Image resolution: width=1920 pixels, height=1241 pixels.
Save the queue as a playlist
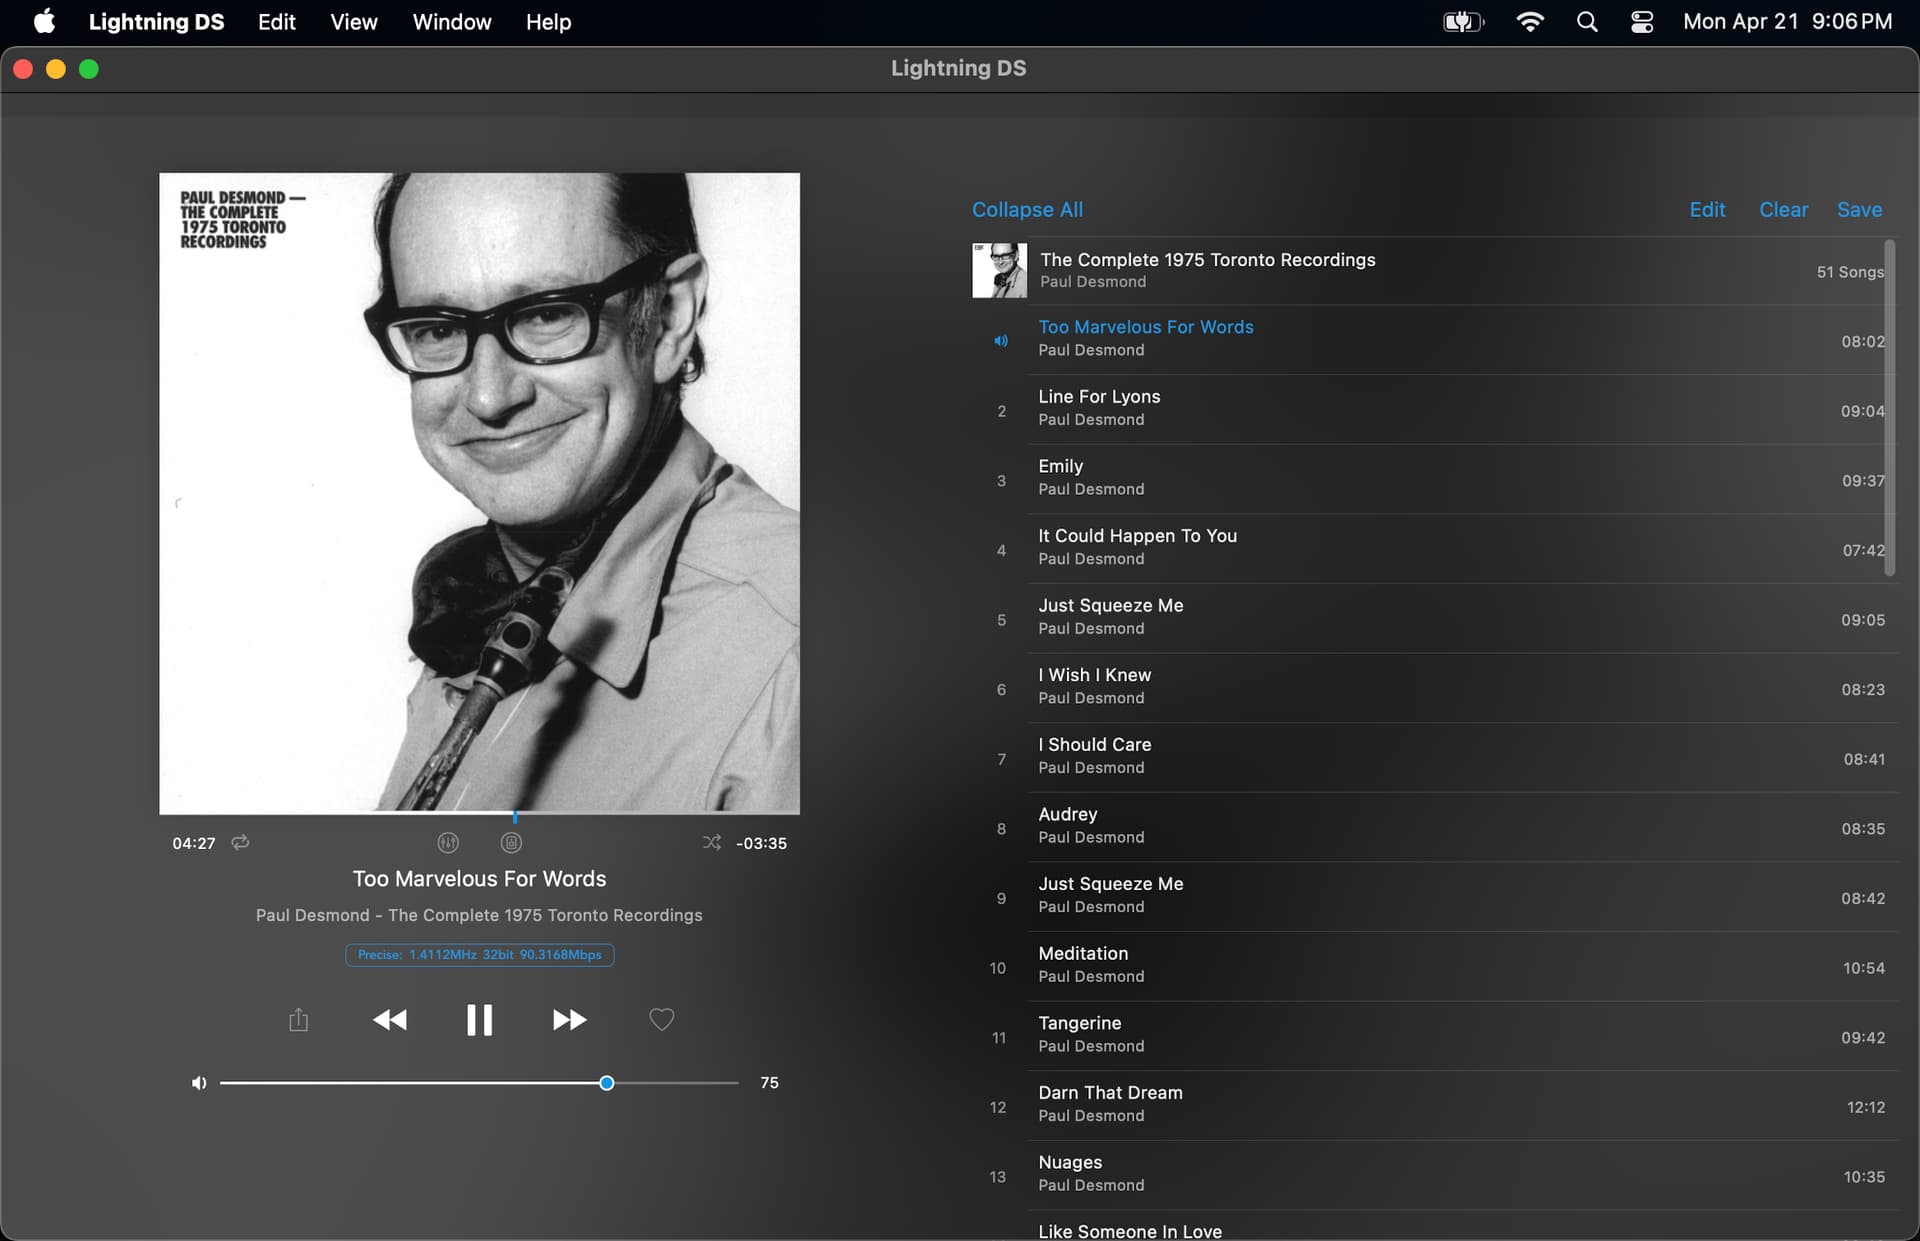1859,210
